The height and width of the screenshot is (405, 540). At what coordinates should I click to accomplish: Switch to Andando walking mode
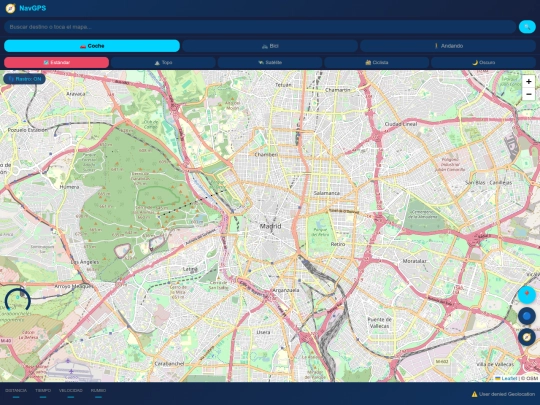(x=448, y=46)
